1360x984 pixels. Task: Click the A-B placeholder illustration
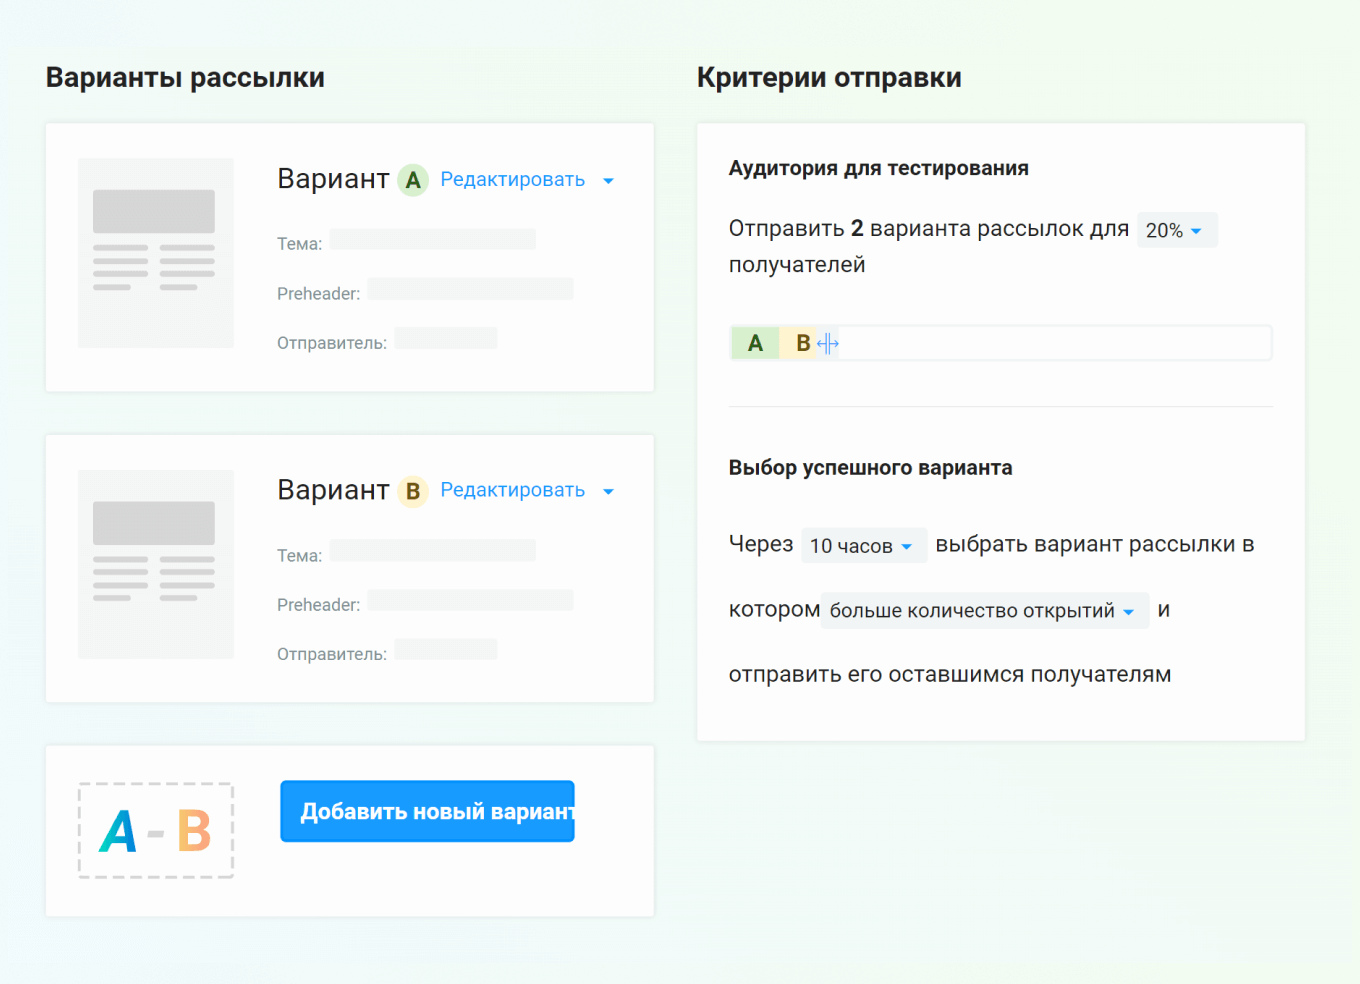coord(155,830)
